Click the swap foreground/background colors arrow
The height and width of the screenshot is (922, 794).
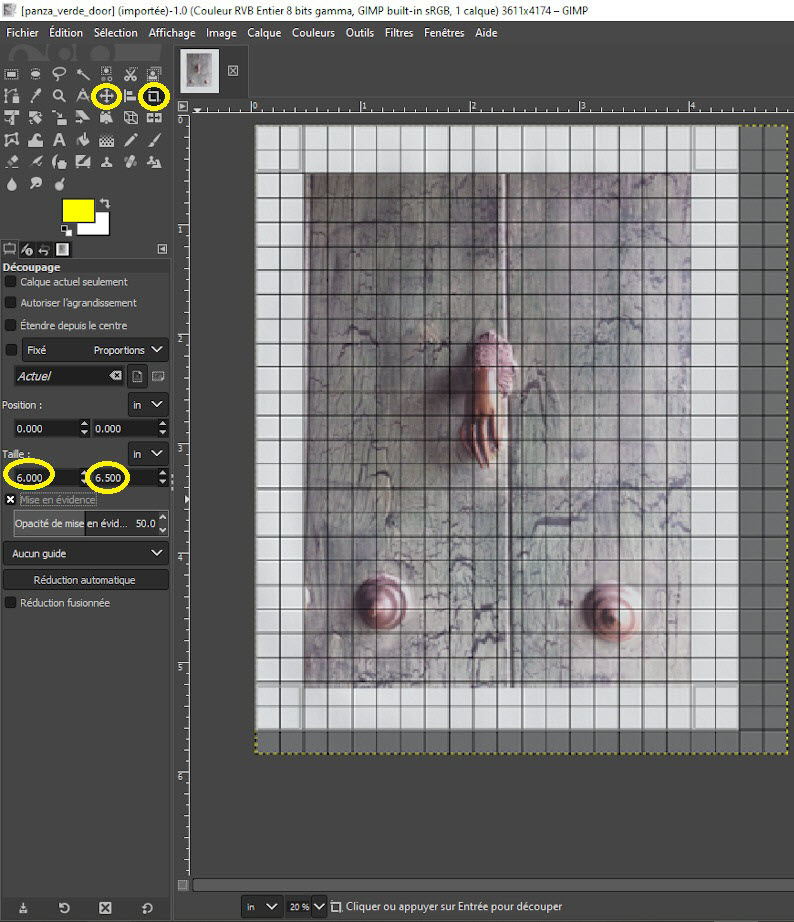coord(105,204)
